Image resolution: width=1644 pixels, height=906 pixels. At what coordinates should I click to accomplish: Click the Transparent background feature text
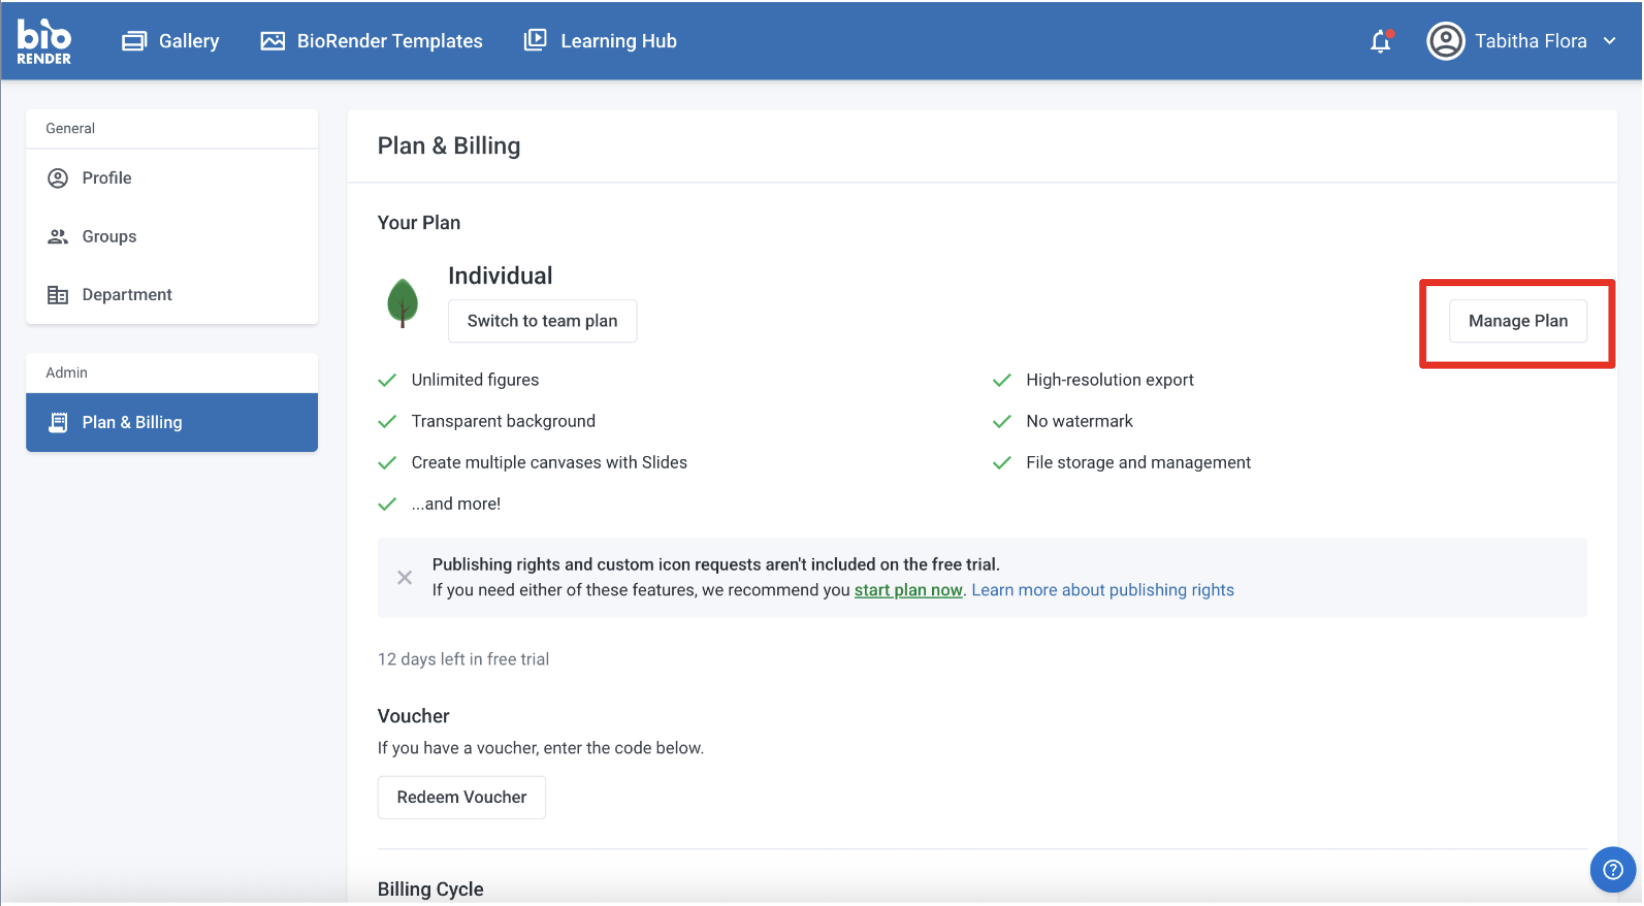(503, 422)
